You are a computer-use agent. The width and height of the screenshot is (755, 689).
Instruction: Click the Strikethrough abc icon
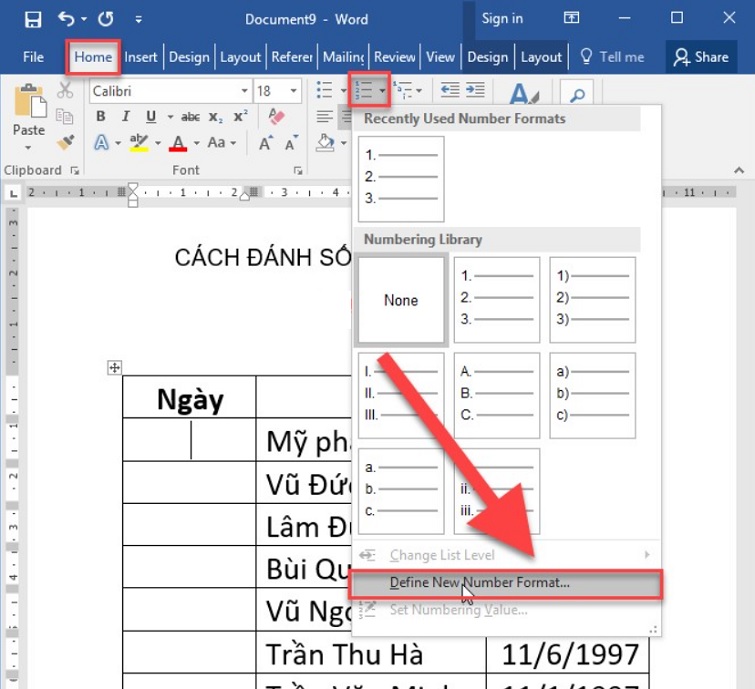[x=190, y=117]
